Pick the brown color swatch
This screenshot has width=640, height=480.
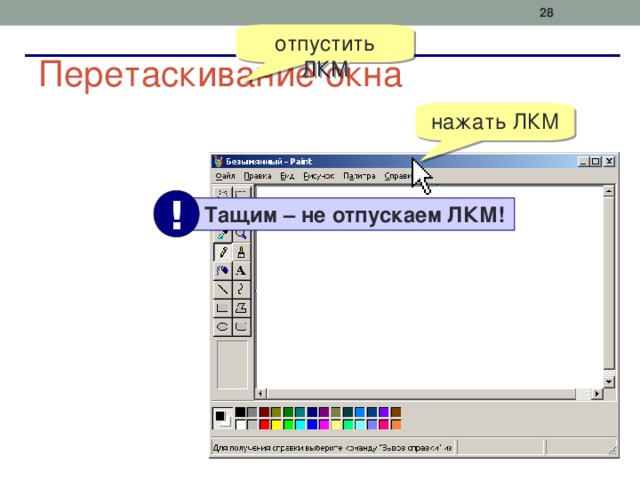tap(396, 412)
